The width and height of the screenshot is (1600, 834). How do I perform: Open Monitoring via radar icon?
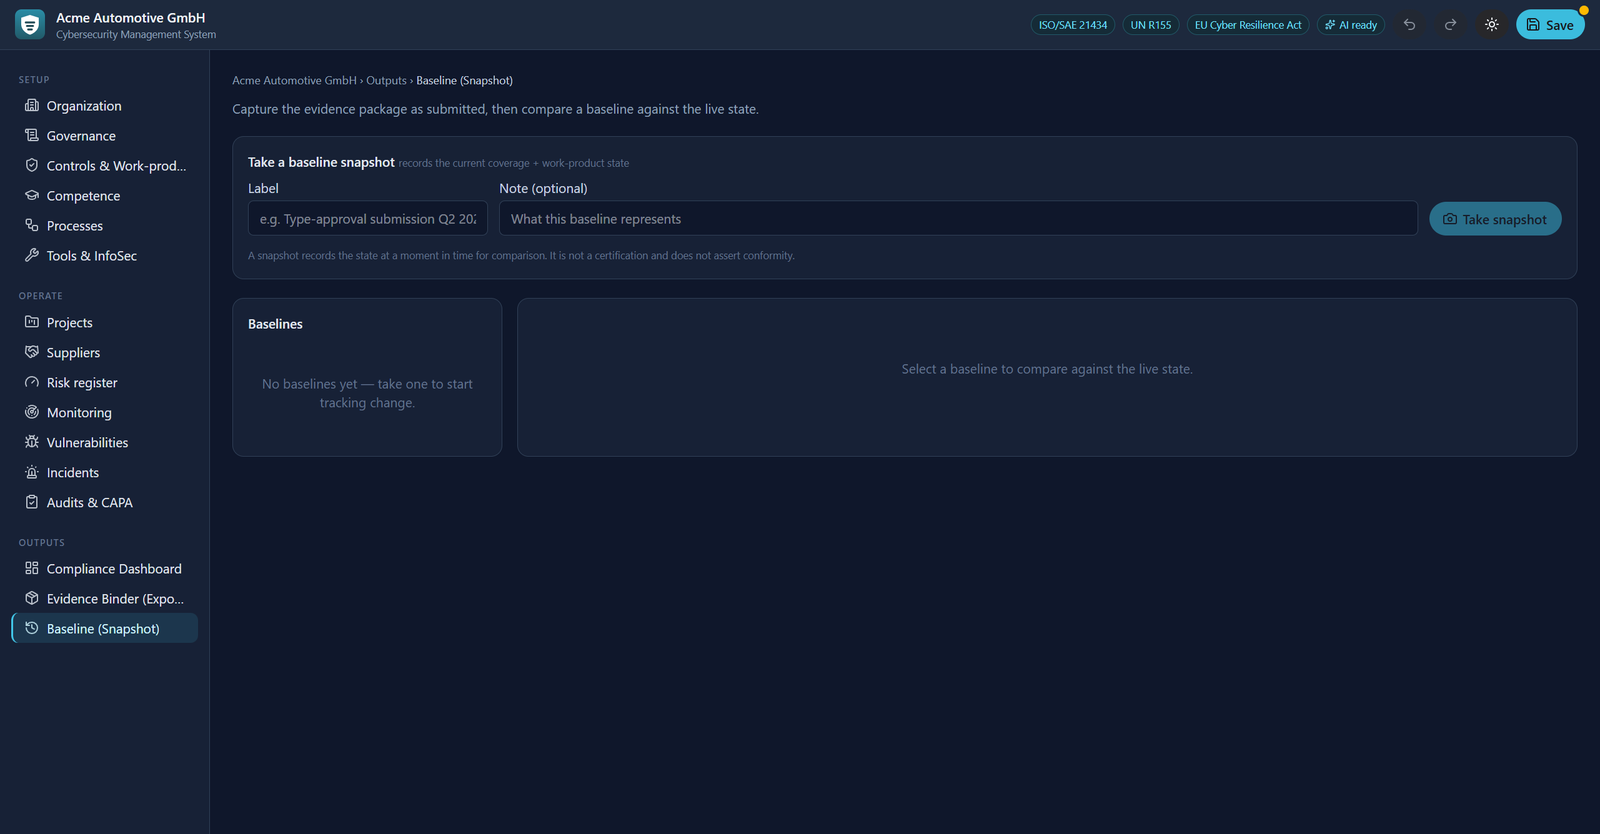click(x=32, y=412)
